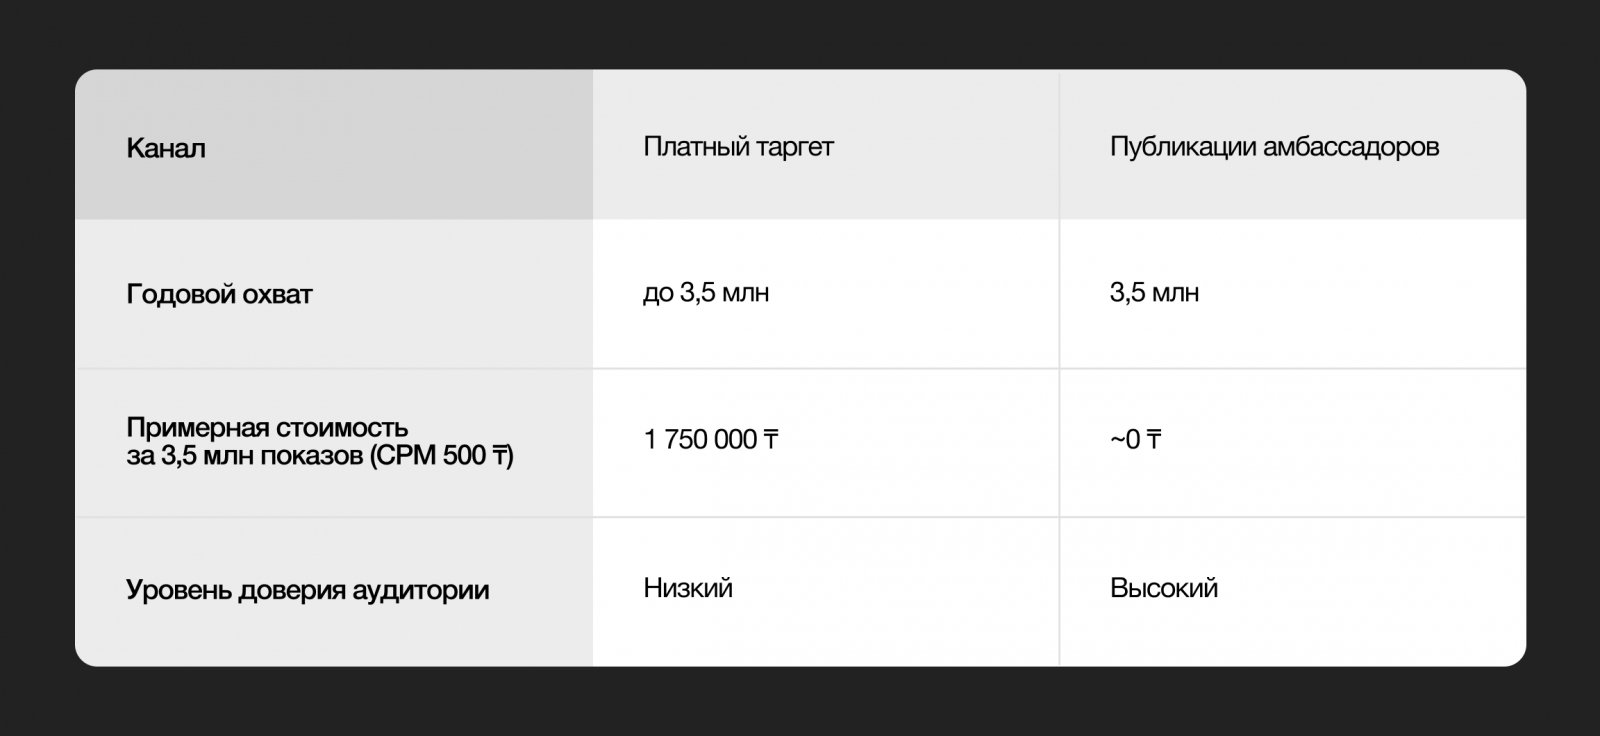Select the "CPM 500 ₸" text in parentheses
This screenshot has height=736, width=1600.
tap(441, 456)
